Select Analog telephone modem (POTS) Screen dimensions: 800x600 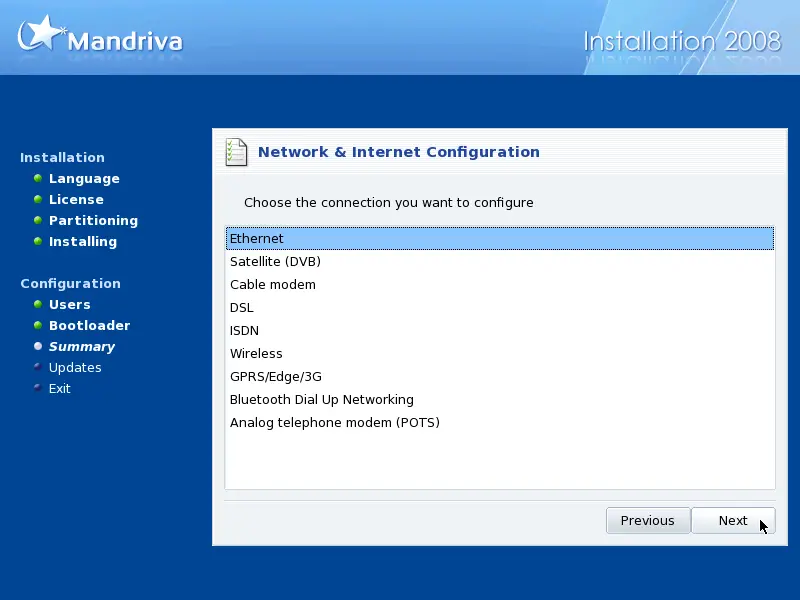(500, 422)
